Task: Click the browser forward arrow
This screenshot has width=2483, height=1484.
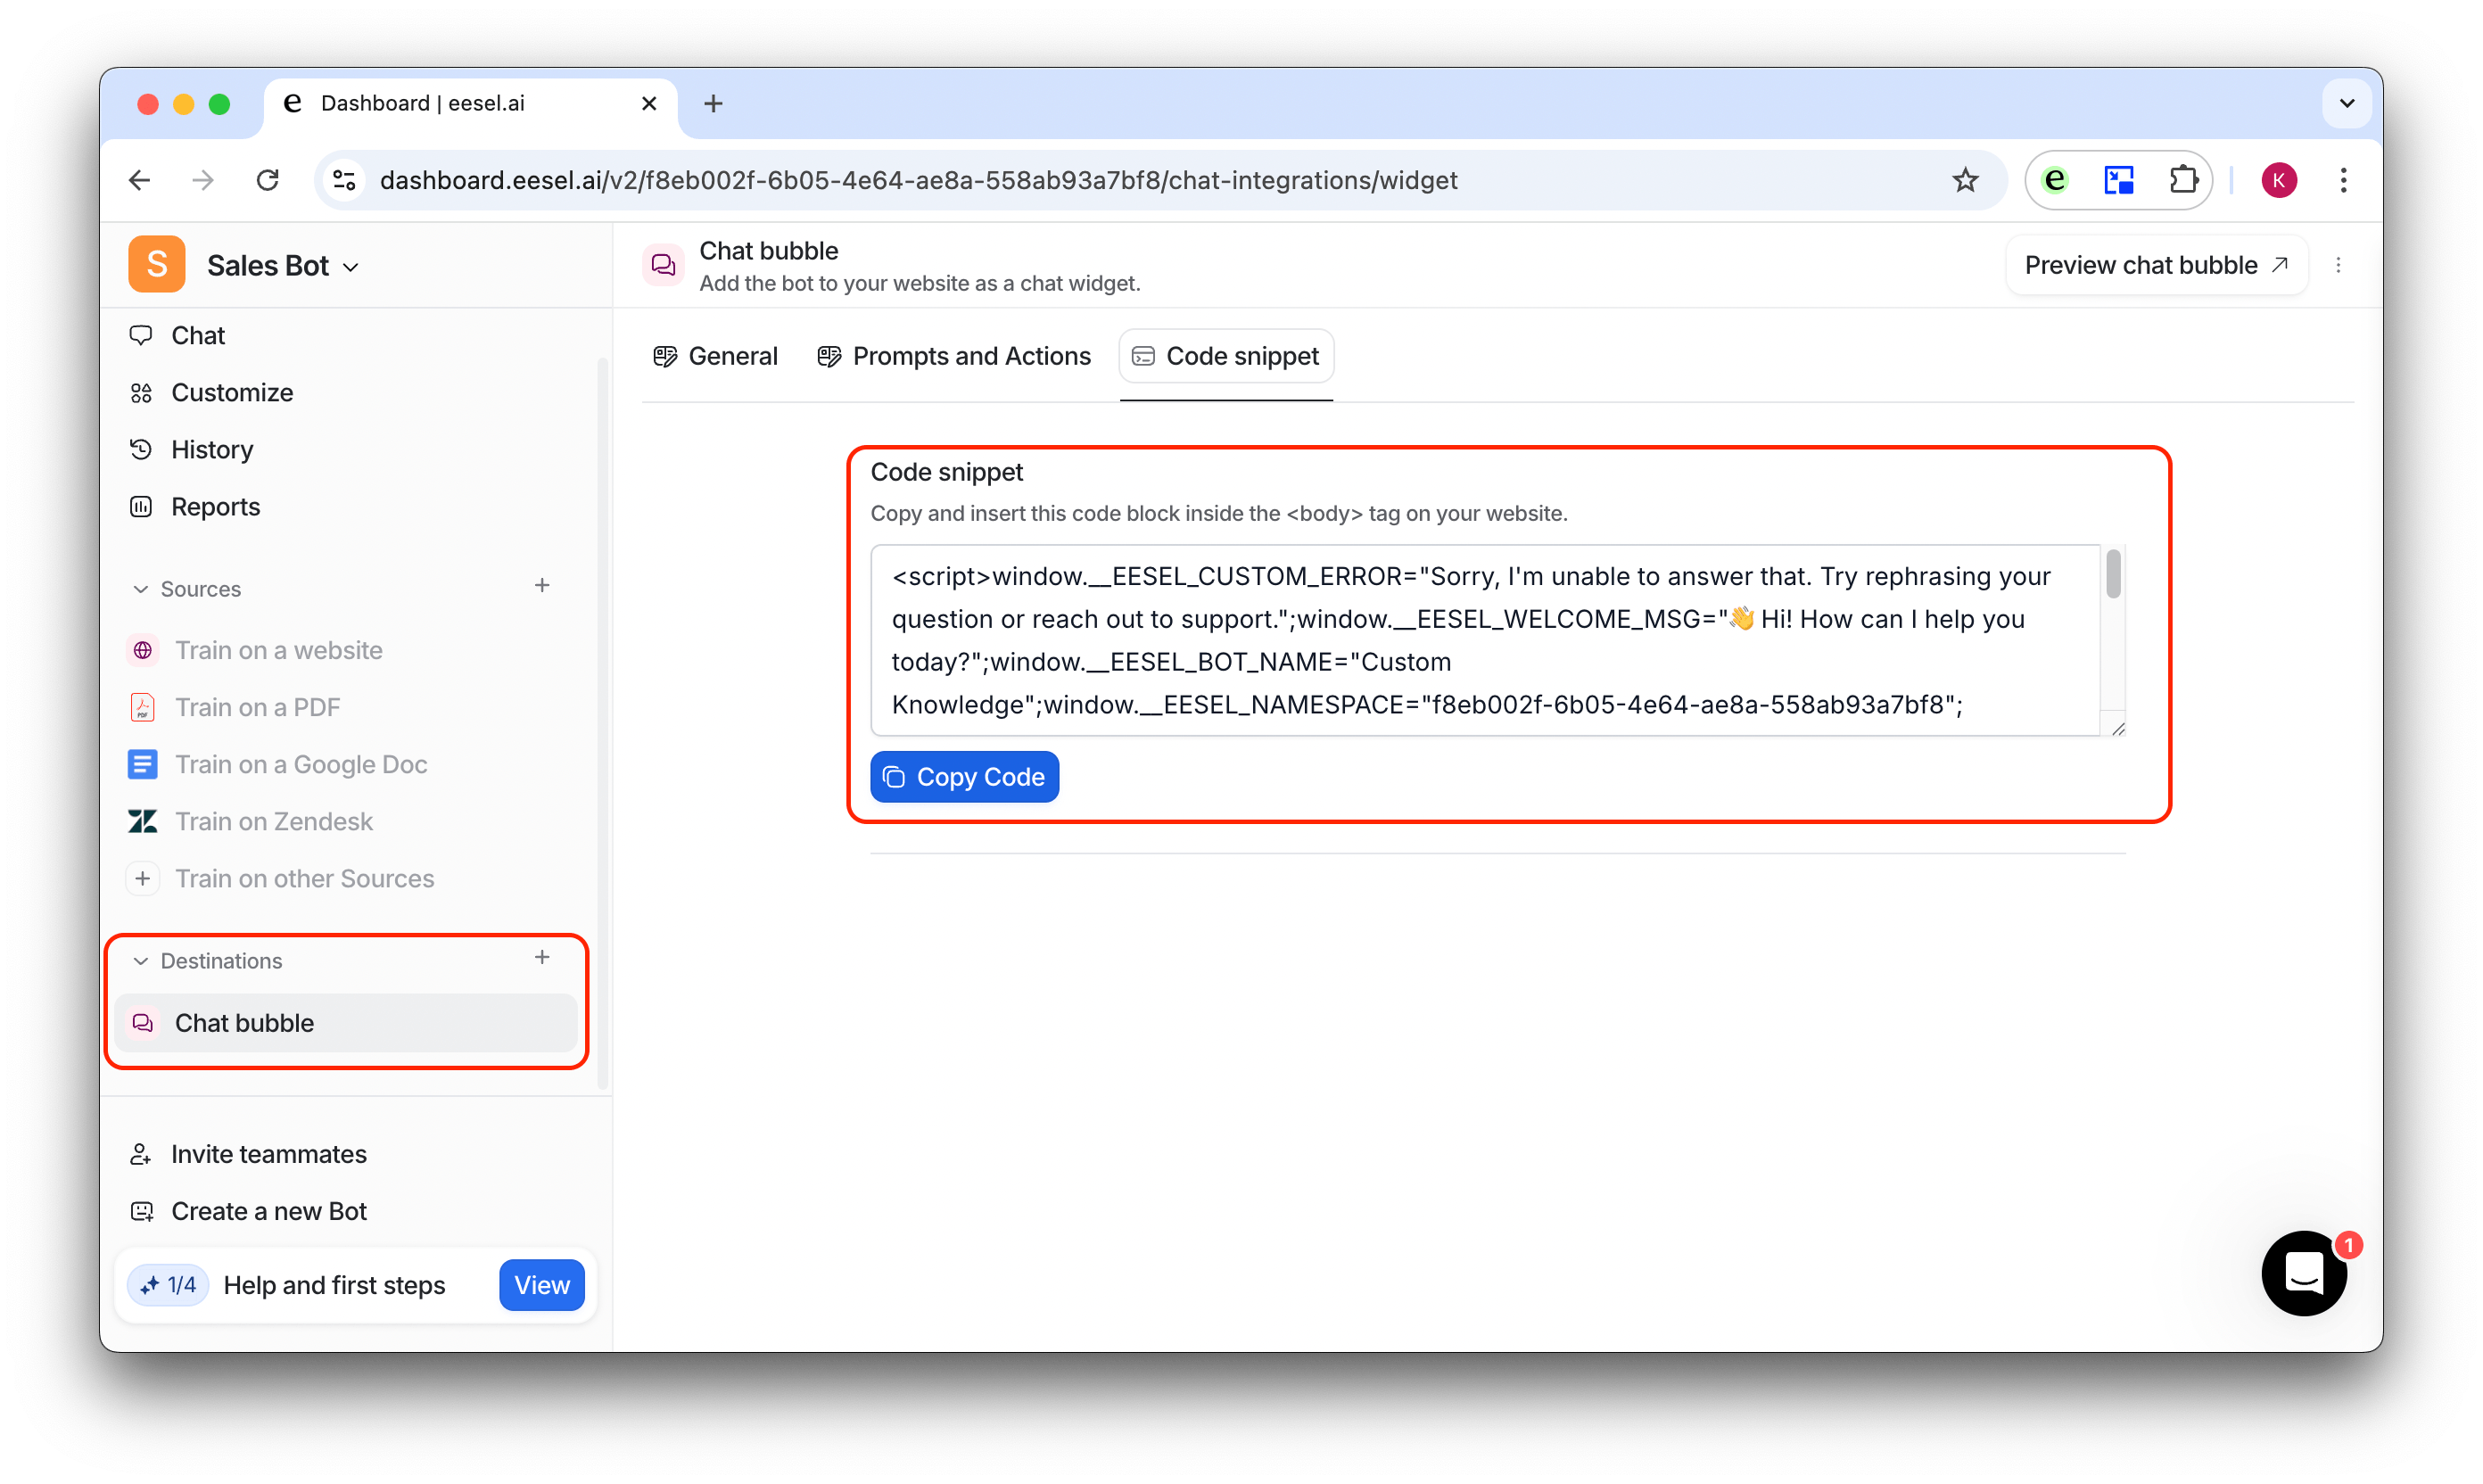Action: 203,180
